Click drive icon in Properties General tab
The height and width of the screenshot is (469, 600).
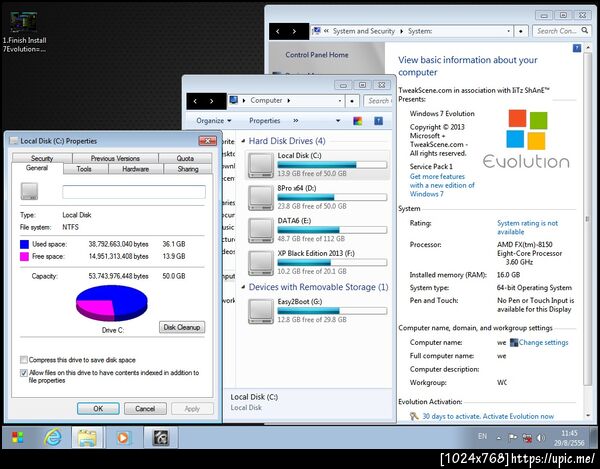click(29, 191)
